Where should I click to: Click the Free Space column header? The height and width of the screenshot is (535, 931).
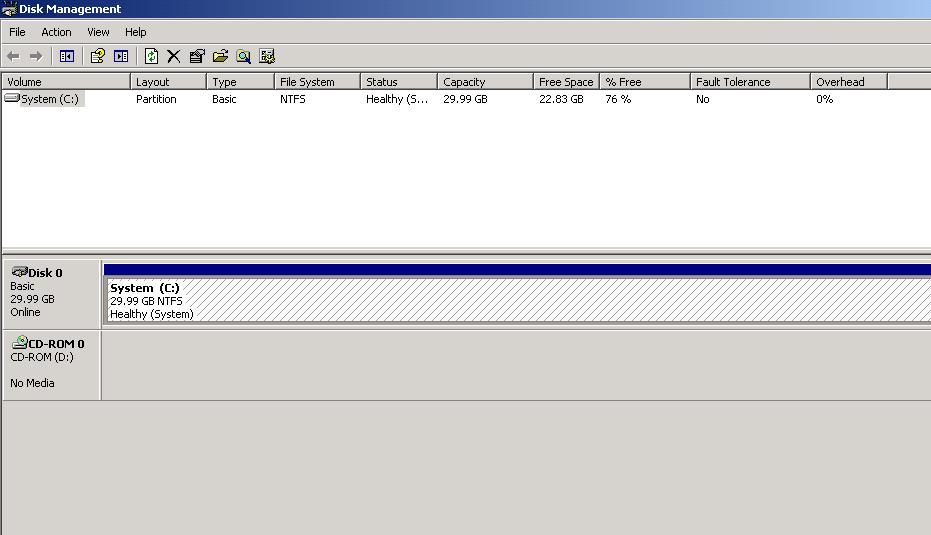coord(565,82)
